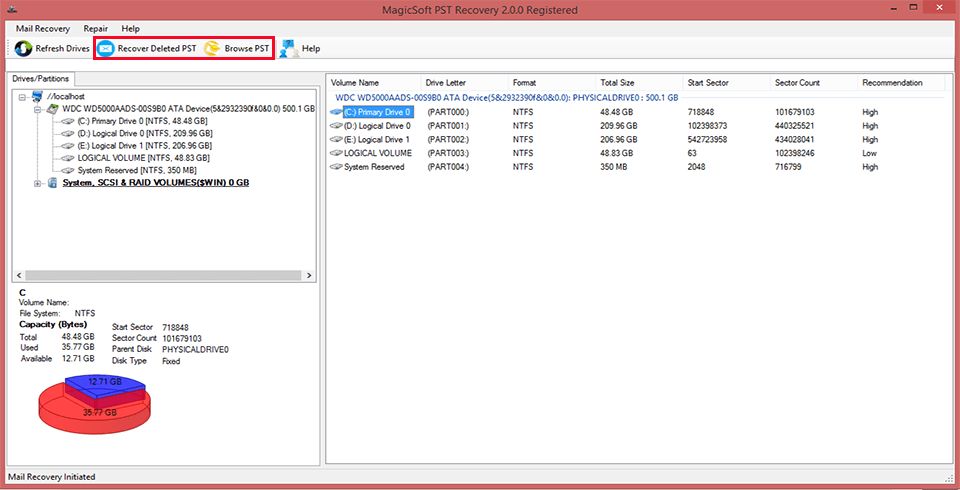The width and height of the screenshot is (960, 490).
Task: Select (E:) Logical Drive 1 list row
Action: (377, 140)
